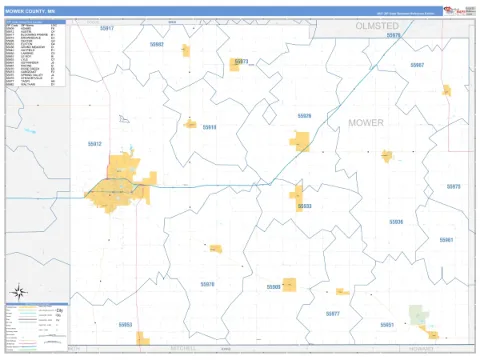Click the 55926 ZIP code label

(304, 116)
